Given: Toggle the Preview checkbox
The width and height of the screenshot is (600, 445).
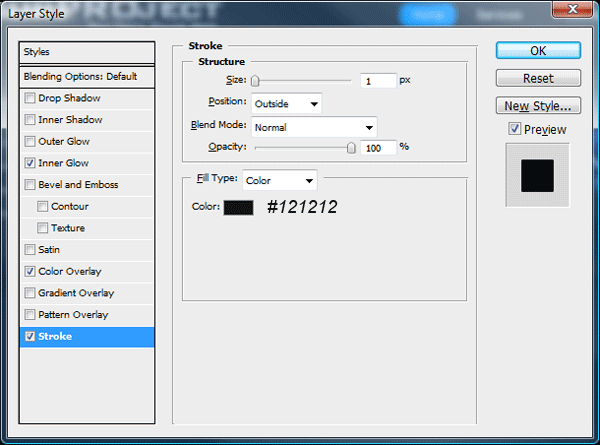Looking at the screenshot, I should tap(515, 129).
